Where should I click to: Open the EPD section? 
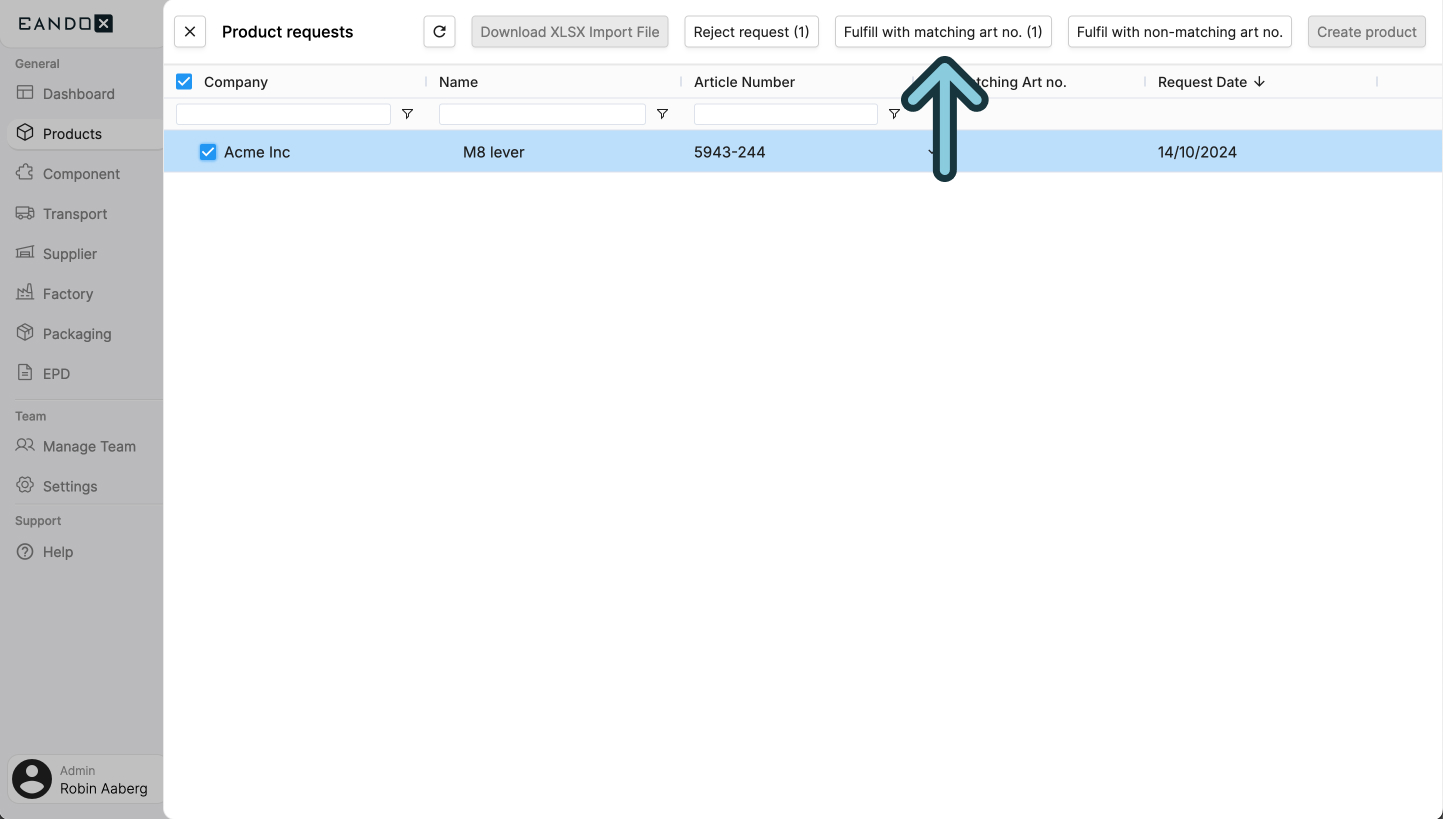click(54, 373)
